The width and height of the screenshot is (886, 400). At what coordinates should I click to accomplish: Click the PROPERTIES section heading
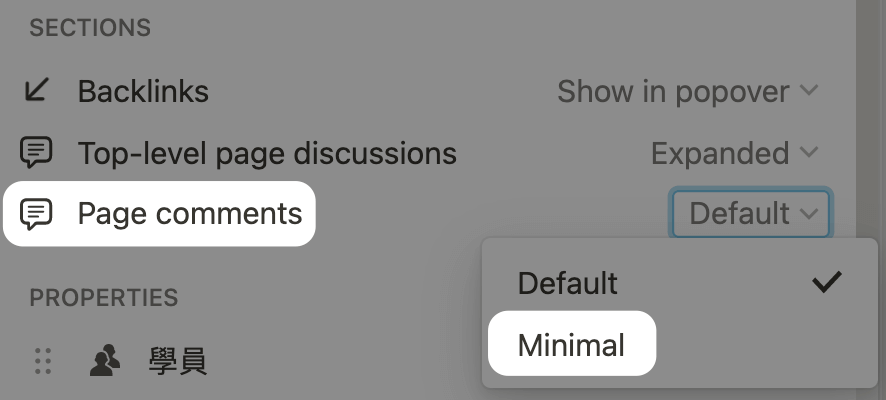click(104, 298)
